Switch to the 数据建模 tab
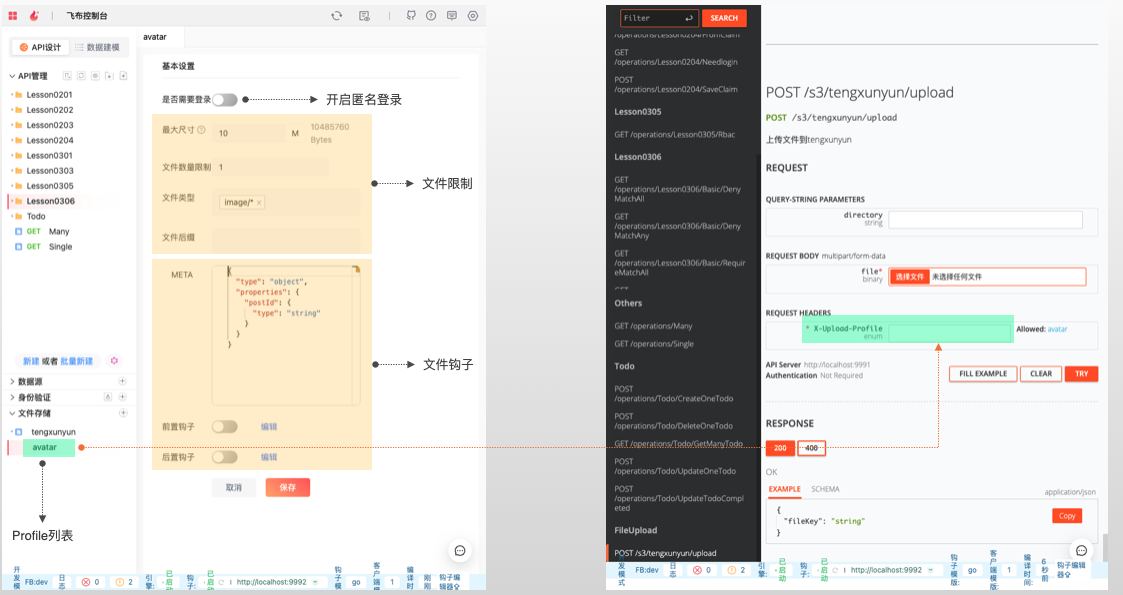 (97, 47)
